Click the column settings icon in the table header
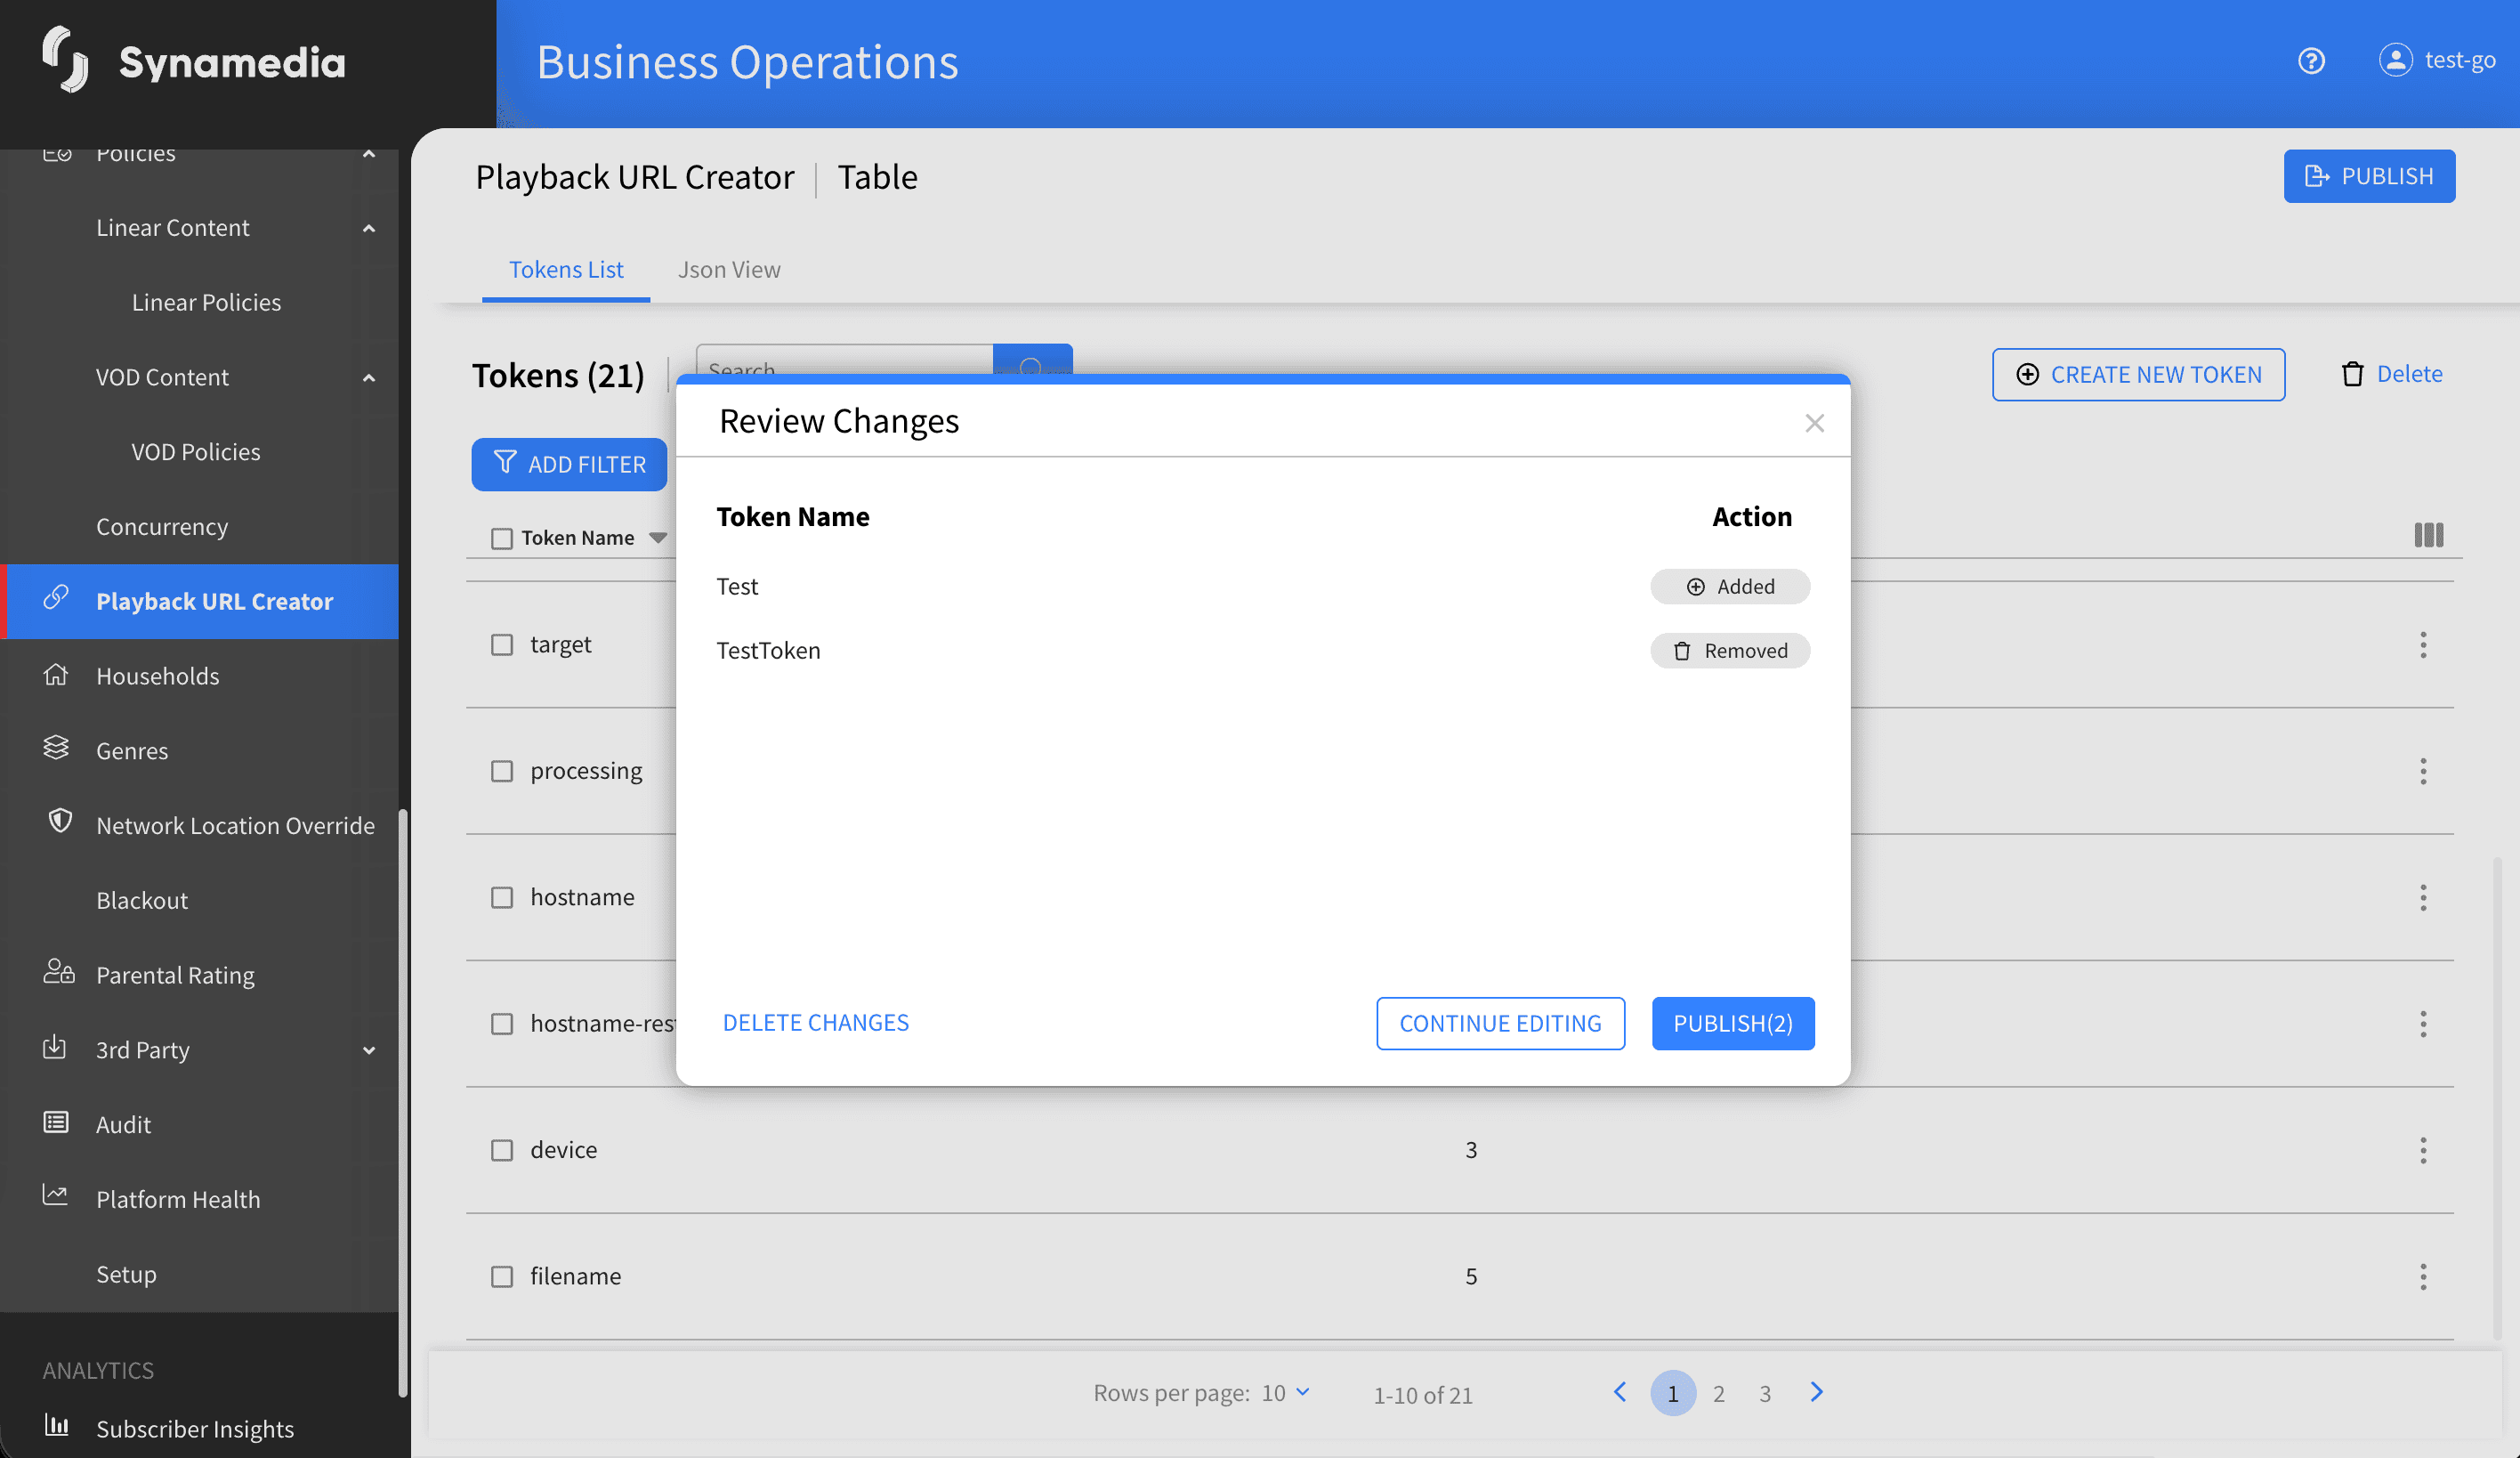This screenshot has height=1458, width=2520. tap(2428, 535)
